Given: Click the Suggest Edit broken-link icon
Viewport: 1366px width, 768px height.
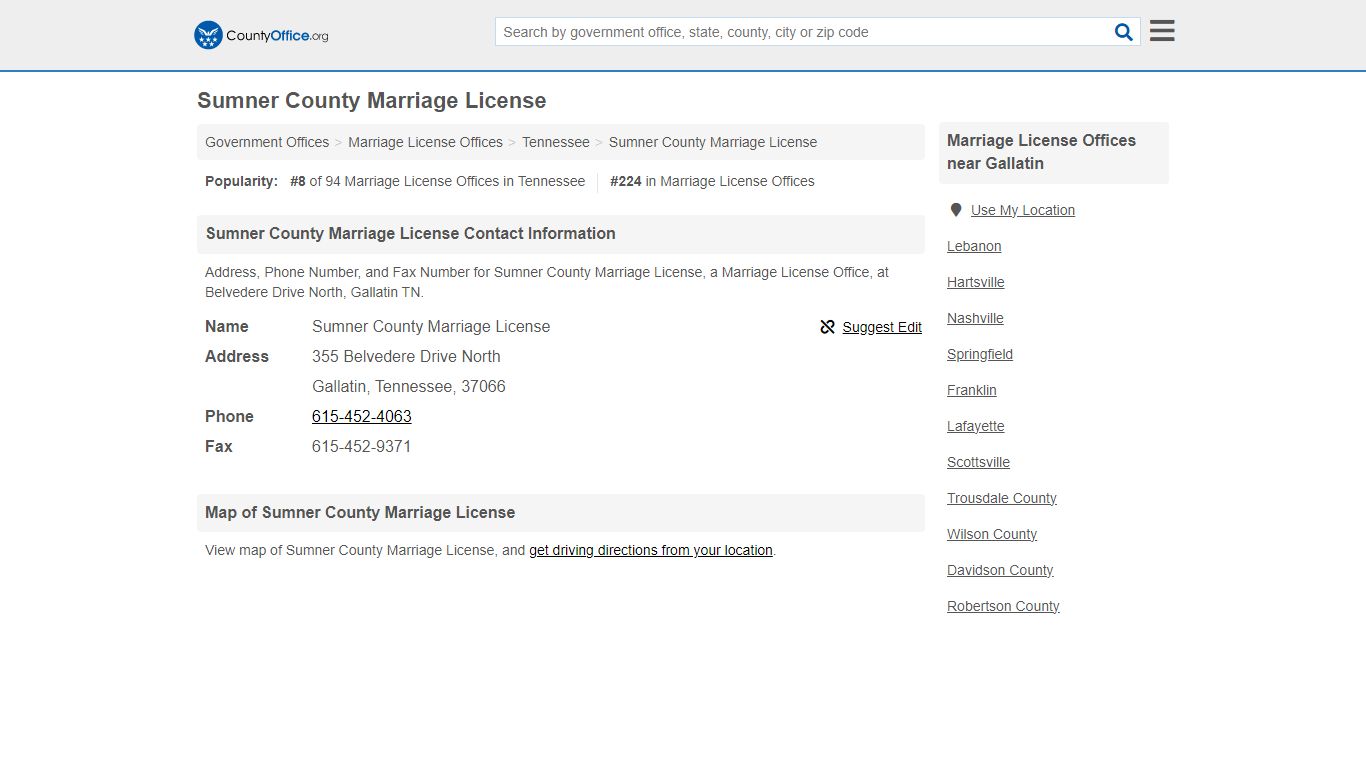Looking at the screenshot, I should pos(827,327).
